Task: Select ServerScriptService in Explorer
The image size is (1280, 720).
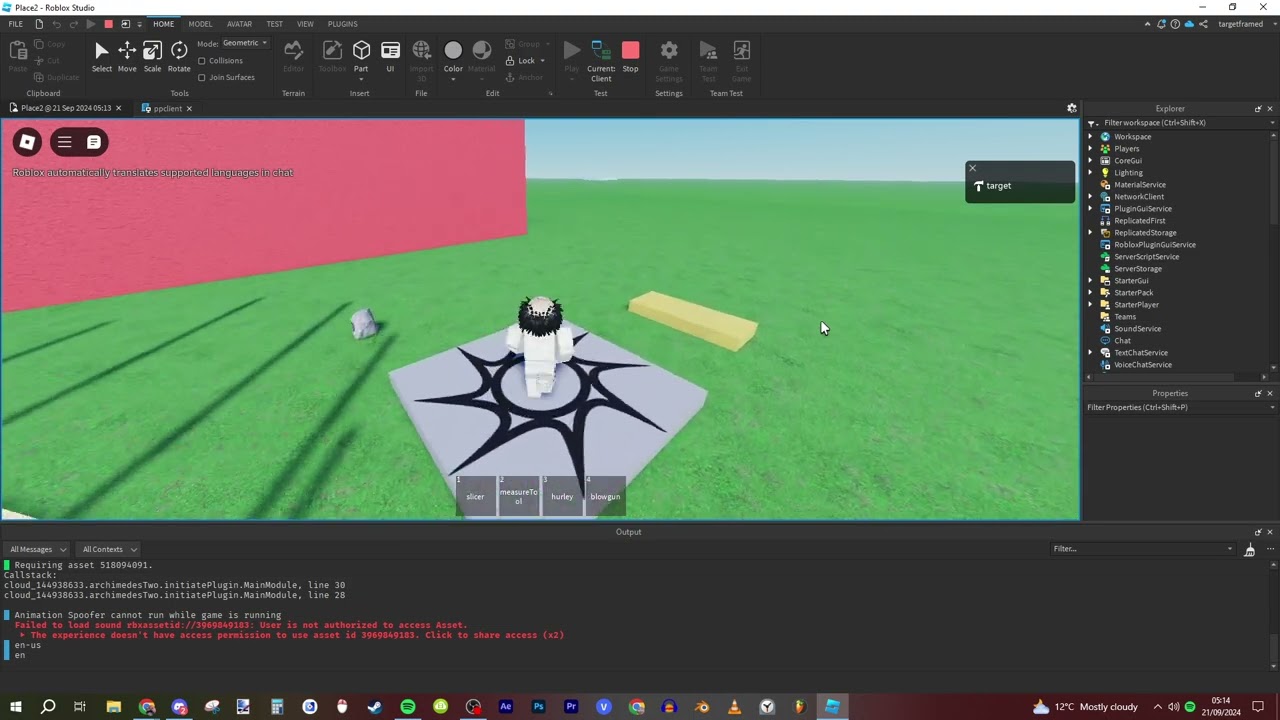Action: coord(1146,257)
